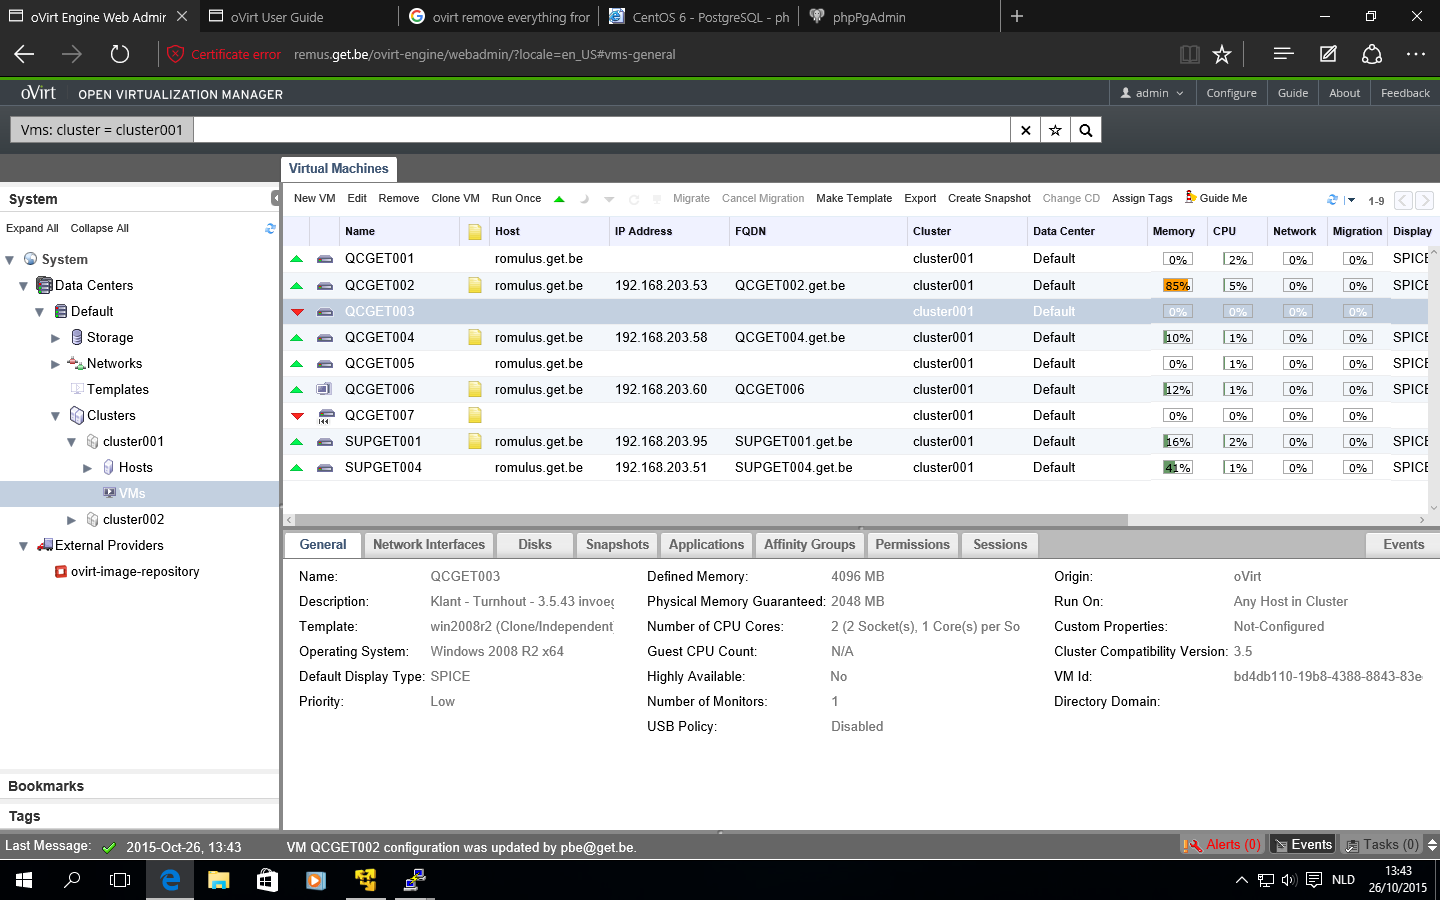The image size is (1440, 900).
Task: Click the Storage database icon in tree
Action: coord(77,338)
